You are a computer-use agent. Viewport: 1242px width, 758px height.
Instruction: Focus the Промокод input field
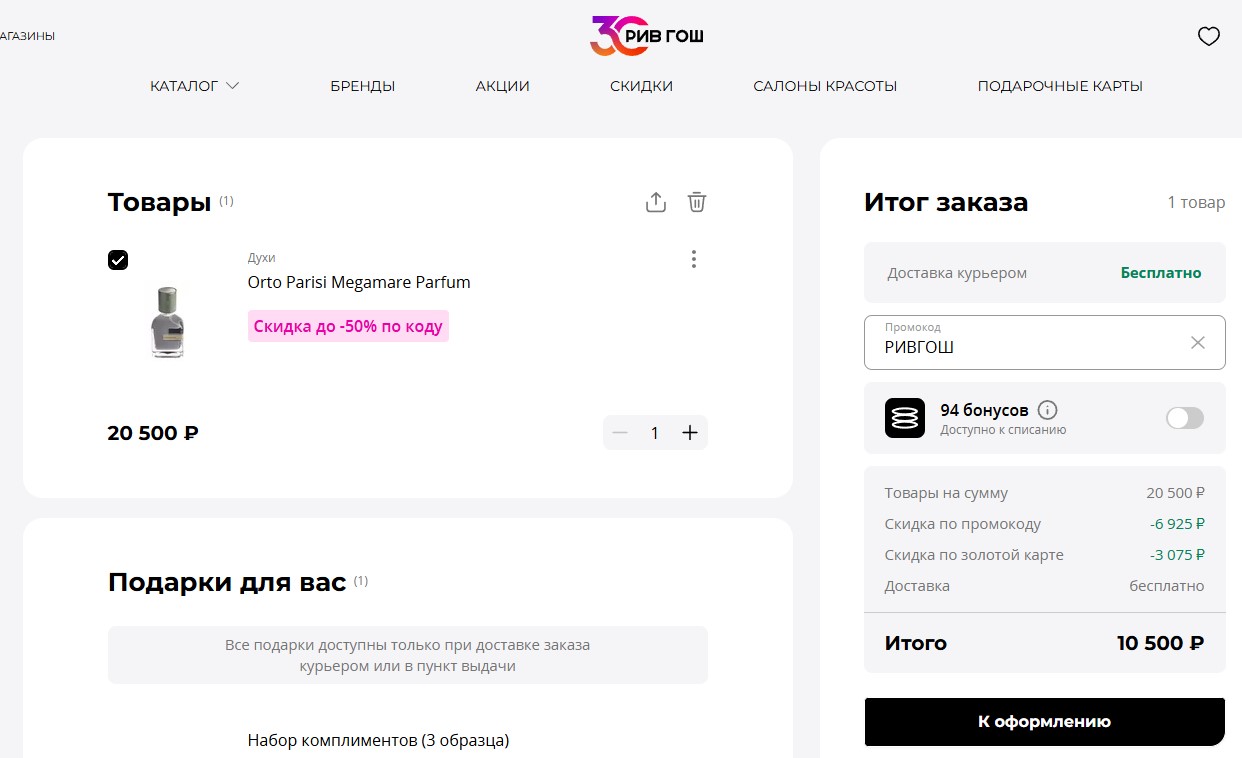[1030, 343]
